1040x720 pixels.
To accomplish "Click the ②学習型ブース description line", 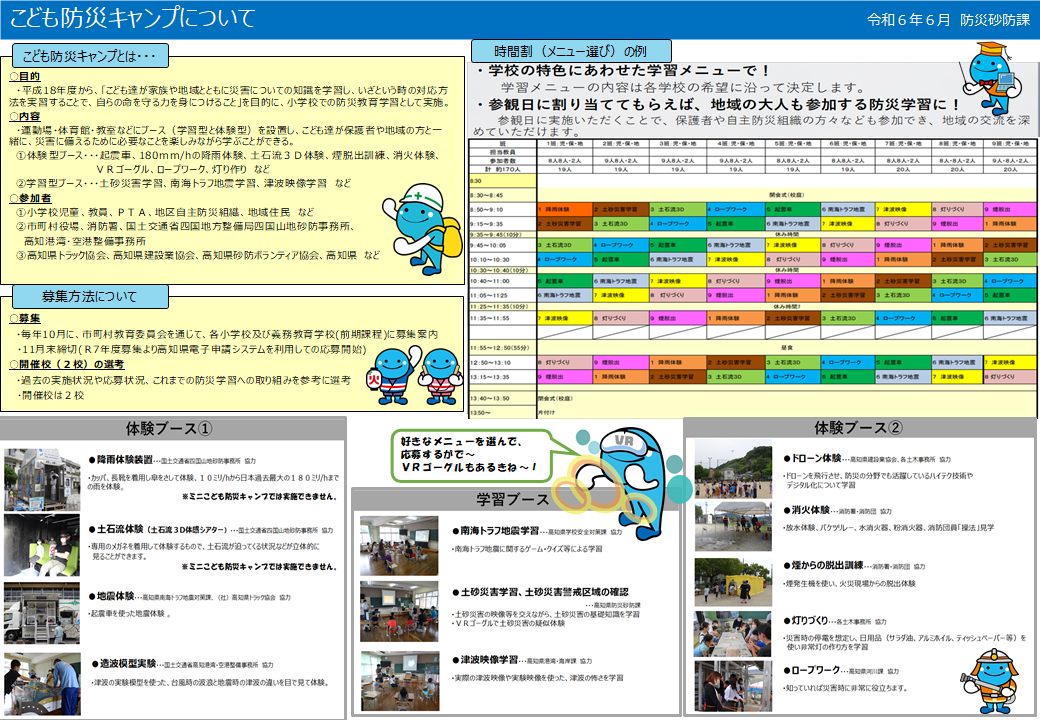I will point(184,183).
